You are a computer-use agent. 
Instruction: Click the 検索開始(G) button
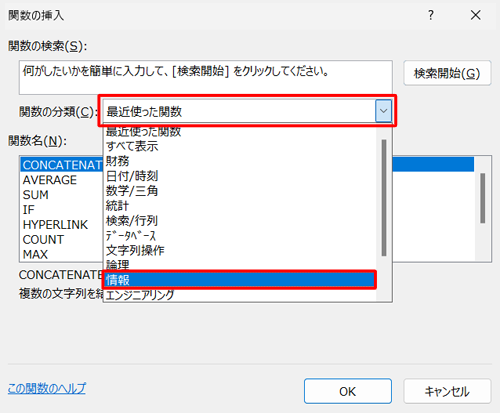click(447, 73)
